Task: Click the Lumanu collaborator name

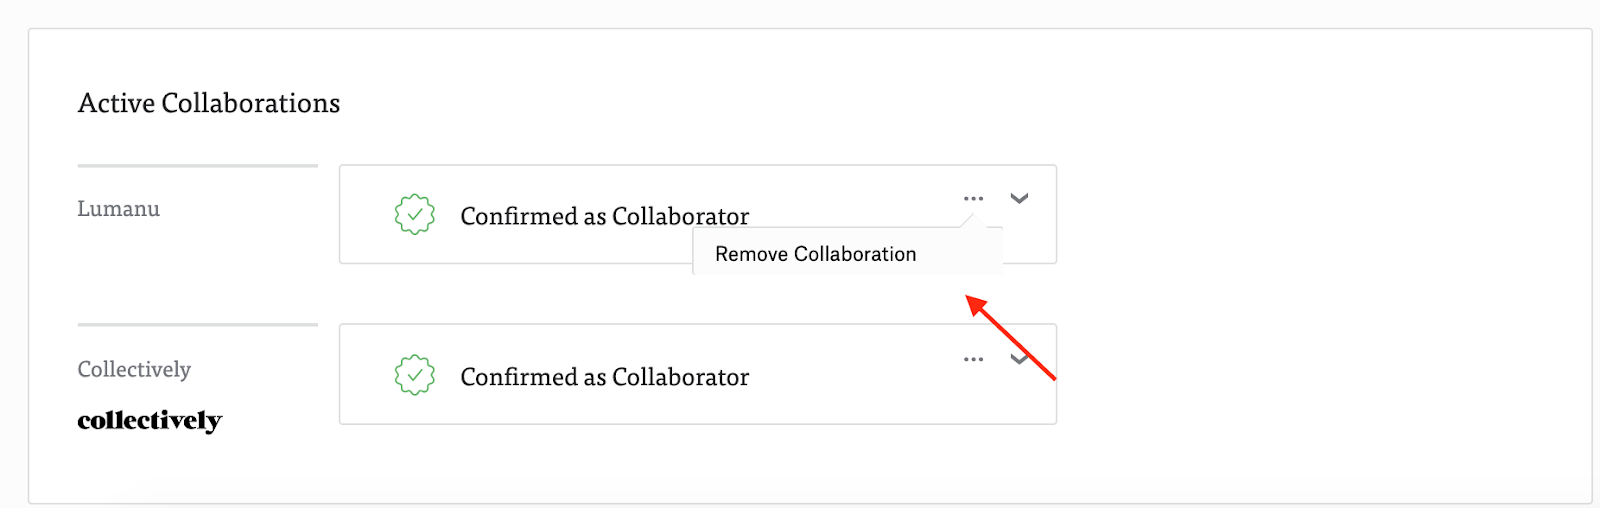Action: tap(118, 209)
